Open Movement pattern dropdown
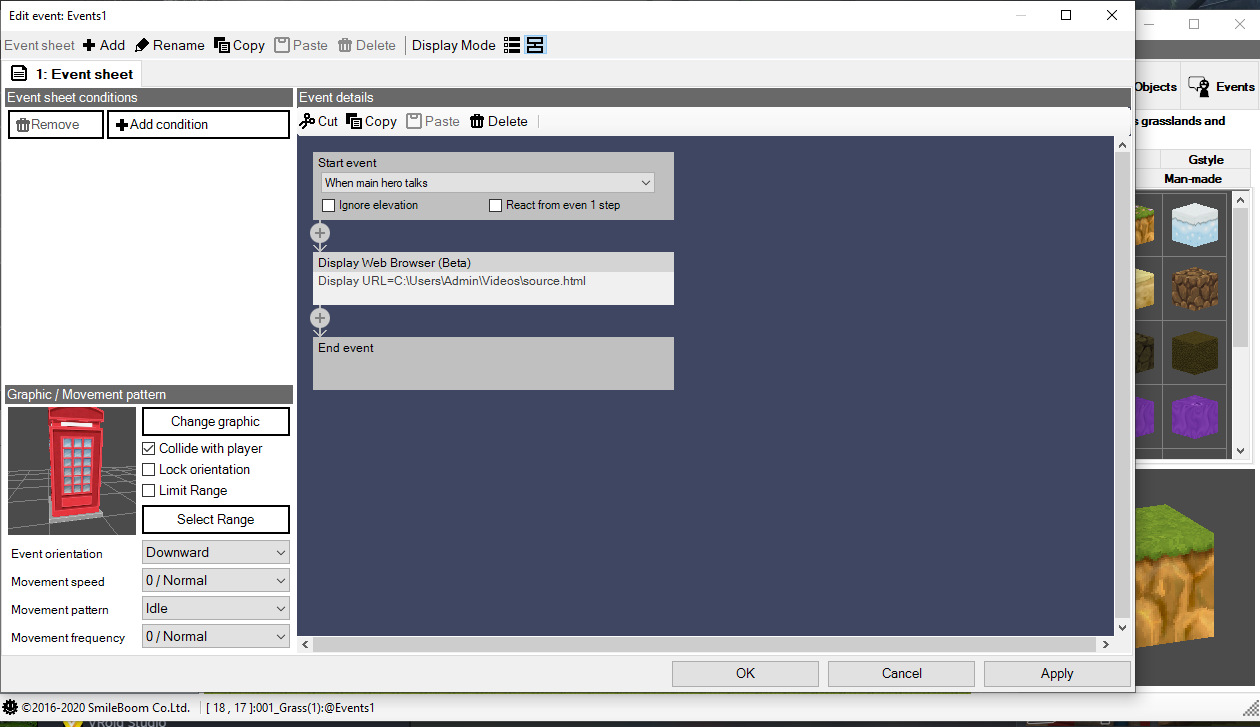The height and width of the screenshot is (727, 1260). [216, 608]
